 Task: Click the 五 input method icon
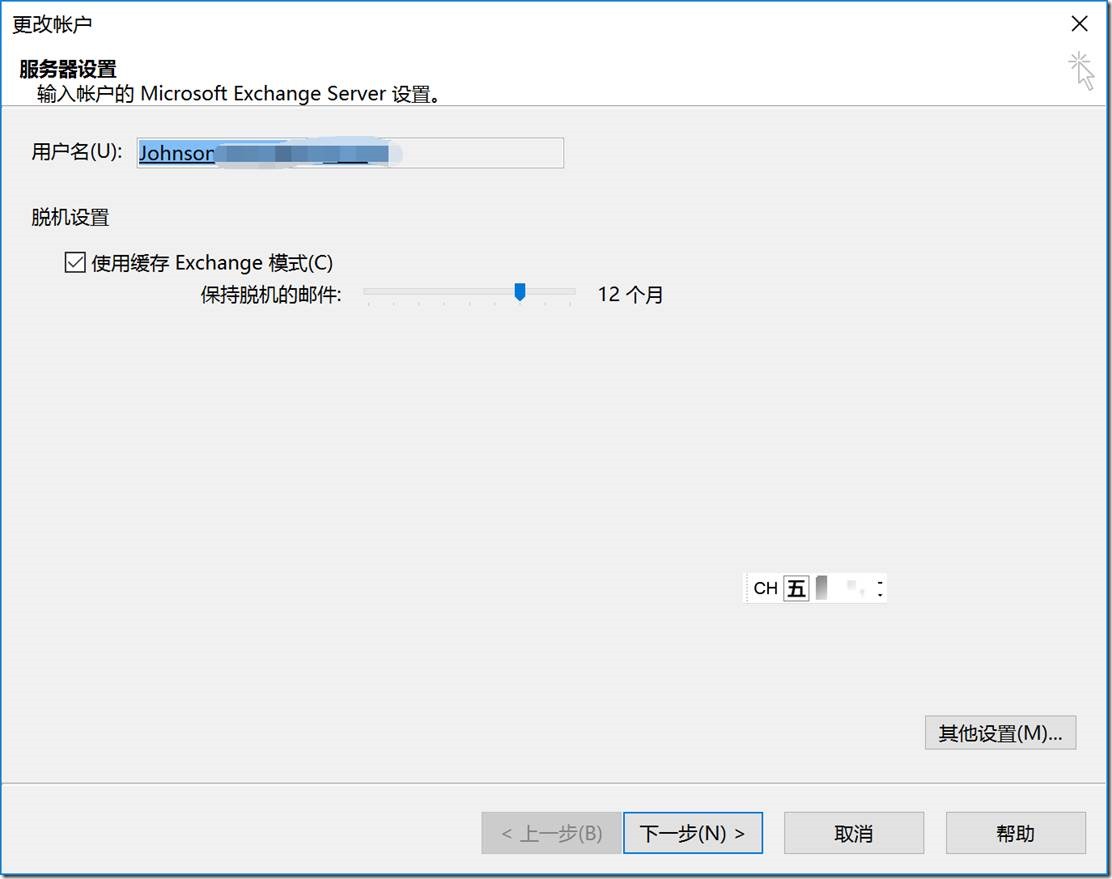[796, 588]
